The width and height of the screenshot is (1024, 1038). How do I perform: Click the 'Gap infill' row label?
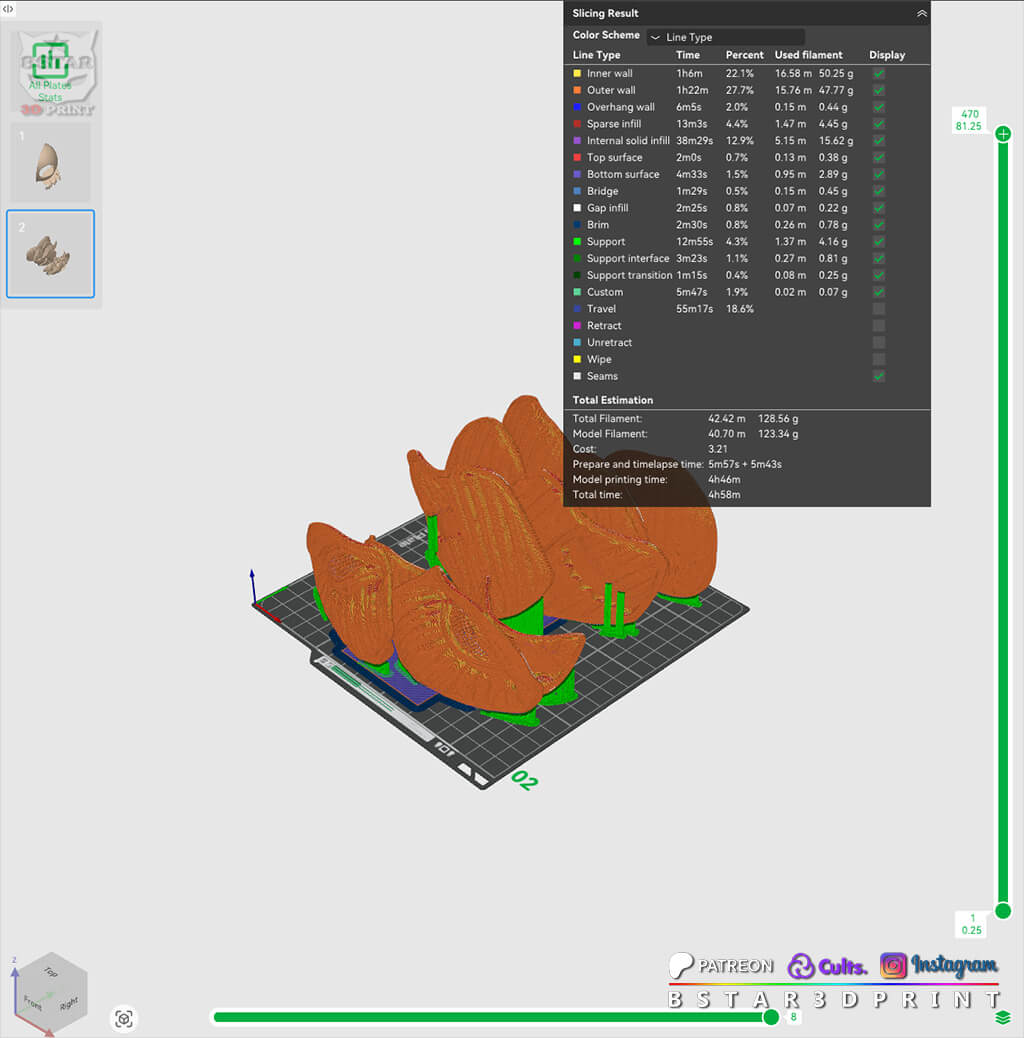[x=608, y=208]
